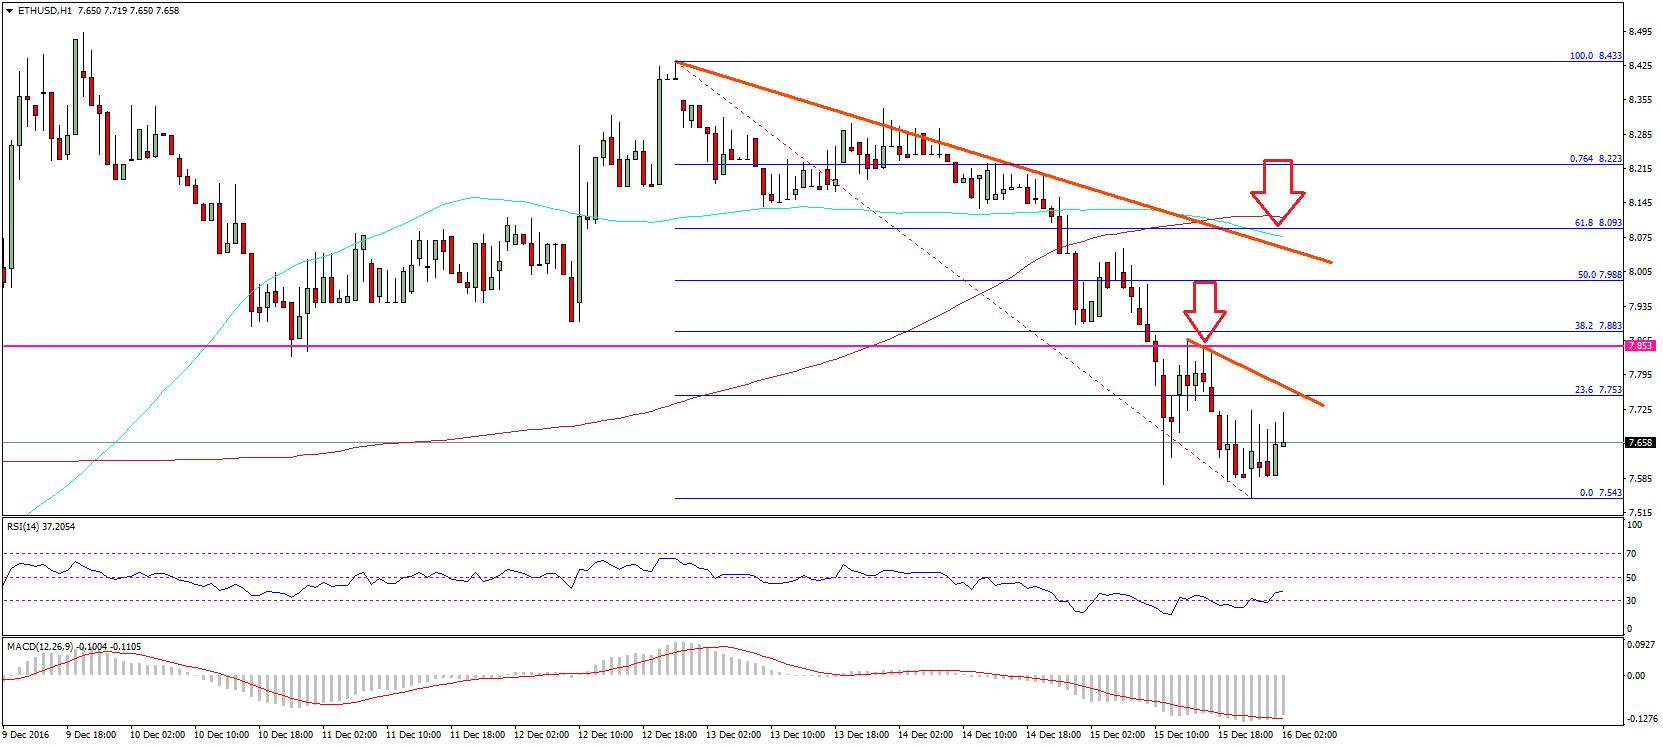Click the Fibonacci label 0.0 7.543

tap(1601, 493)
